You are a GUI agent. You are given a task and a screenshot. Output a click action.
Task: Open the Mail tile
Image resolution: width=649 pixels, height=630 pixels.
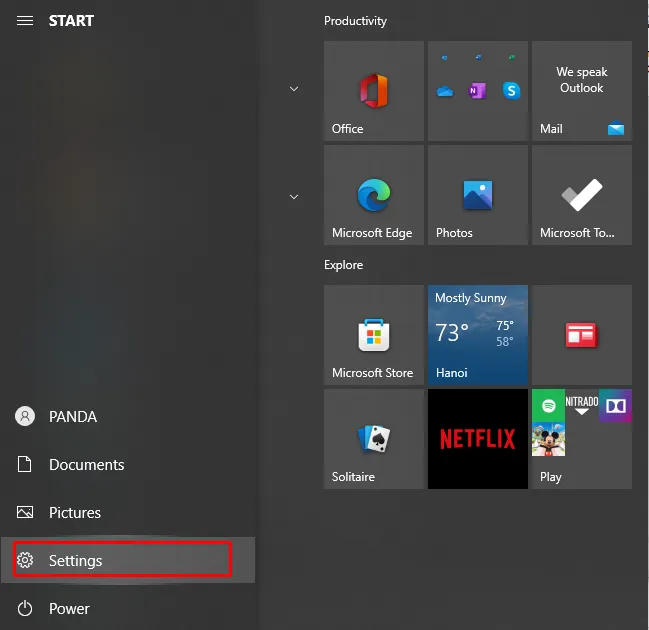point(582,91)
